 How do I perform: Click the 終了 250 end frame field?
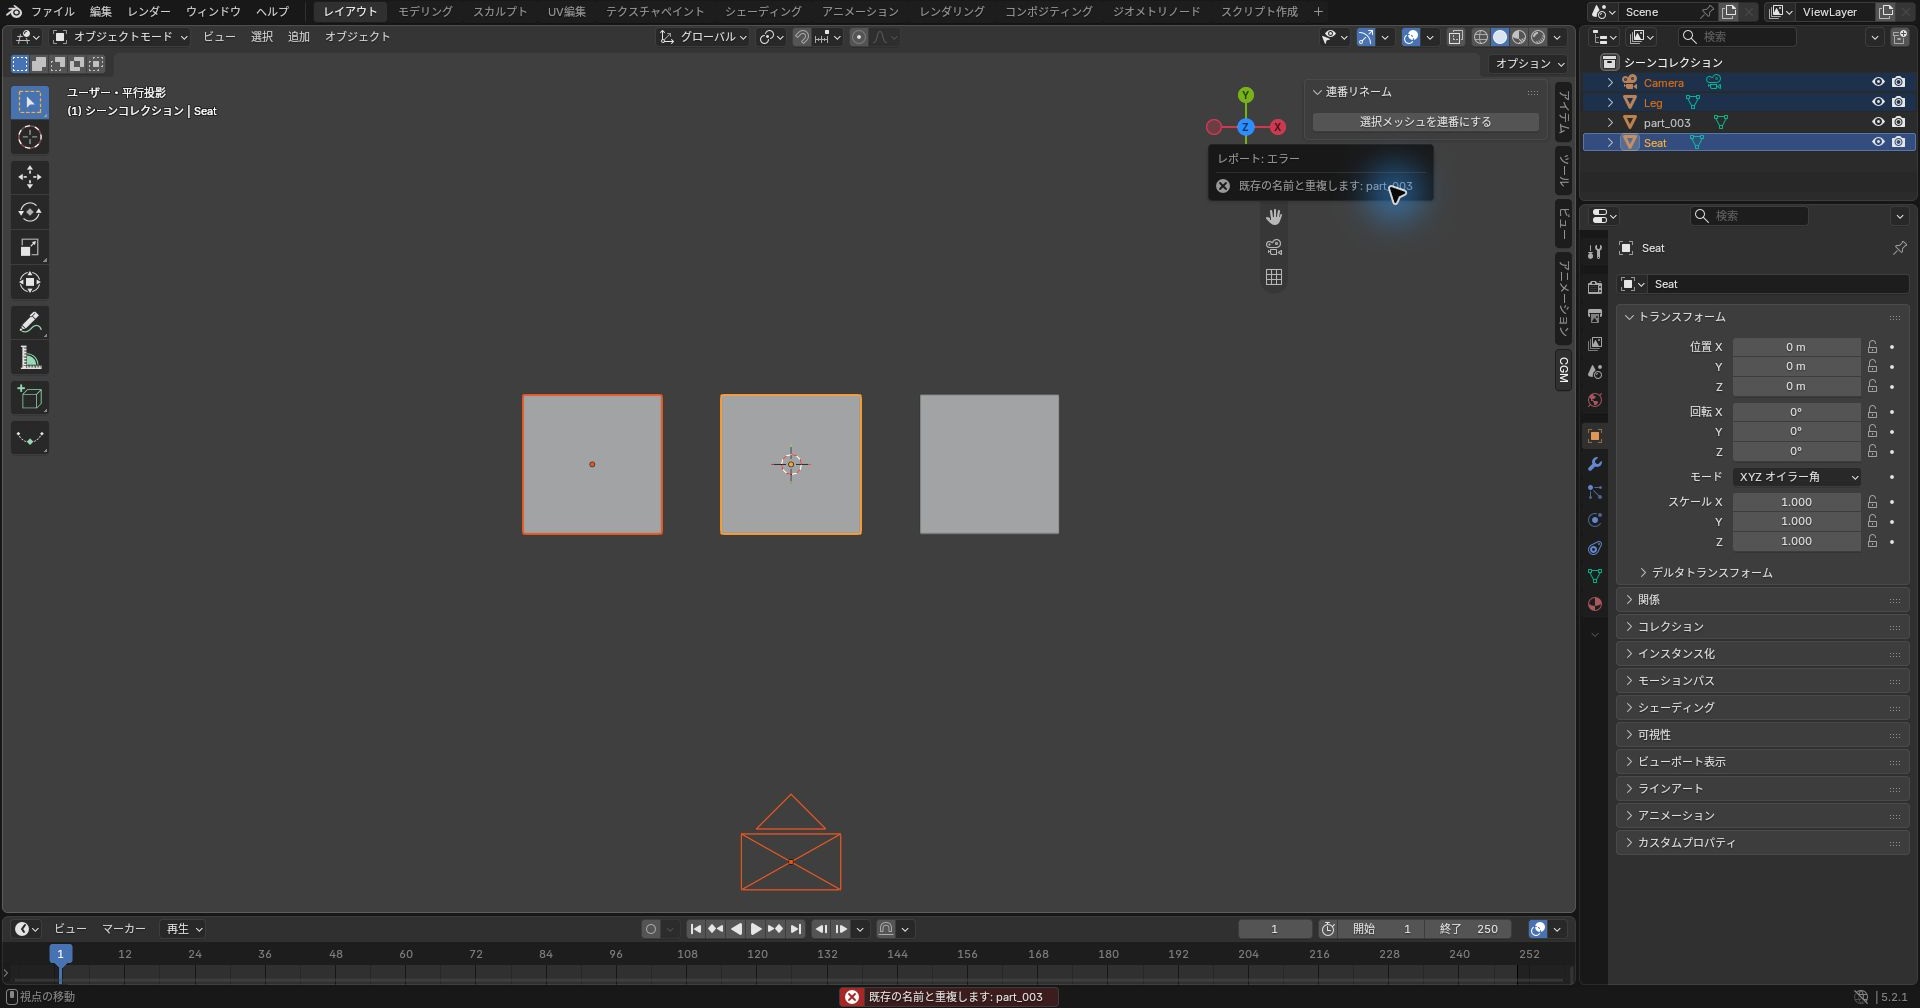tap(1468, 929)
